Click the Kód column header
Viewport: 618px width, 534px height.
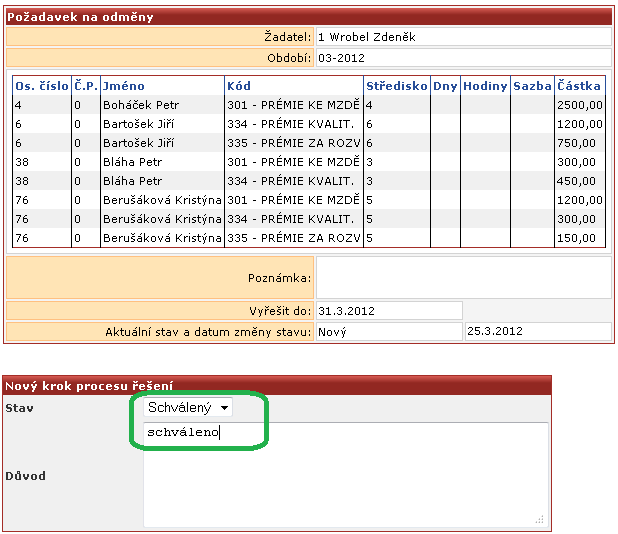pos(239,86)
